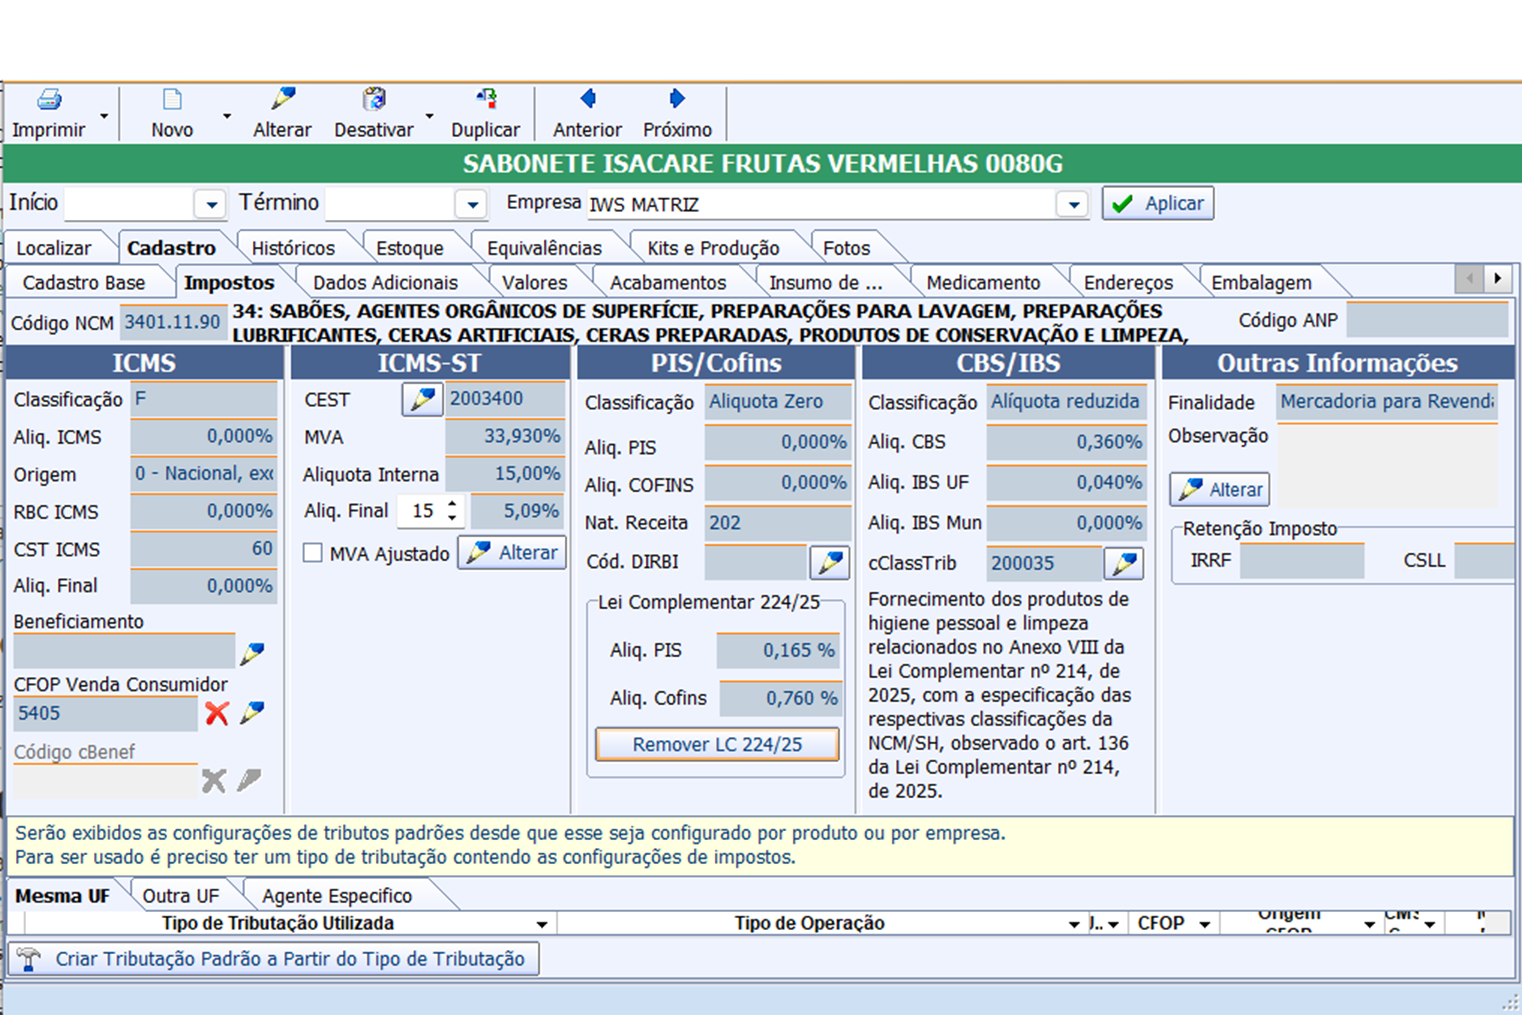Enable the MVA Ajustado checkbox

tap(313, 553)
